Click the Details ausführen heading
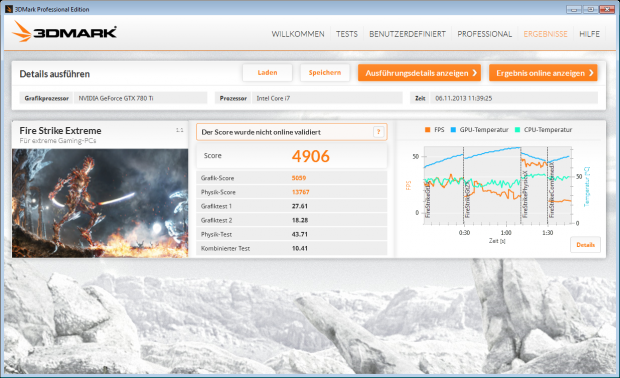 coord(55,74)
